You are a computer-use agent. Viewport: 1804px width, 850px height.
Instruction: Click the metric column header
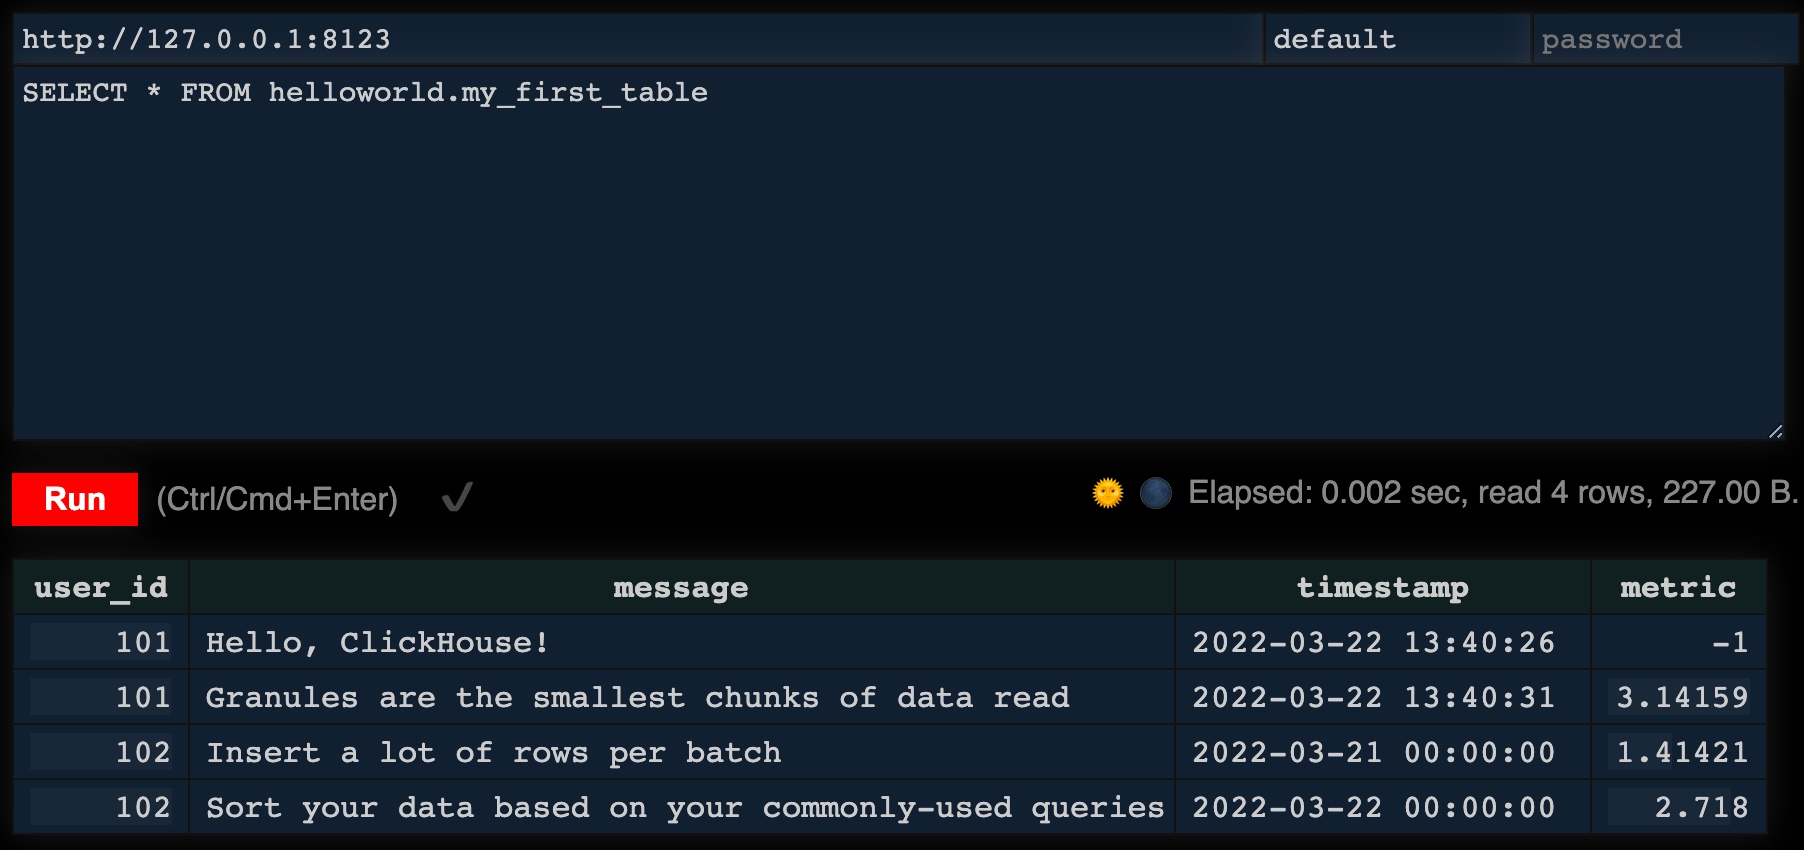[1678, 587]
